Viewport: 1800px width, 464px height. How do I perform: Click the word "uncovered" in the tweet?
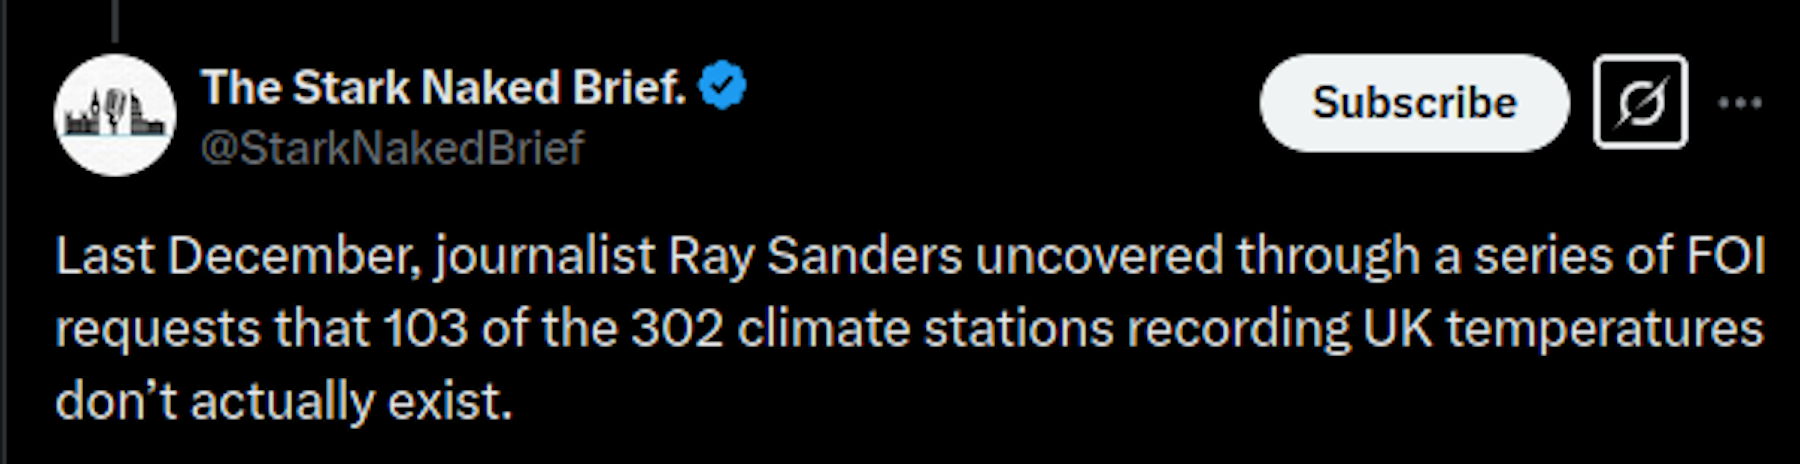[x=1099, y=257]
